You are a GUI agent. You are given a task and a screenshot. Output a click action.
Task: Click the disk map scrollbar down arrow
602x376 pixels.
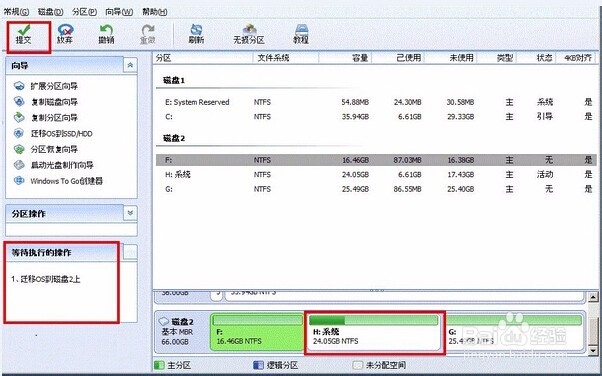[594, 351]
